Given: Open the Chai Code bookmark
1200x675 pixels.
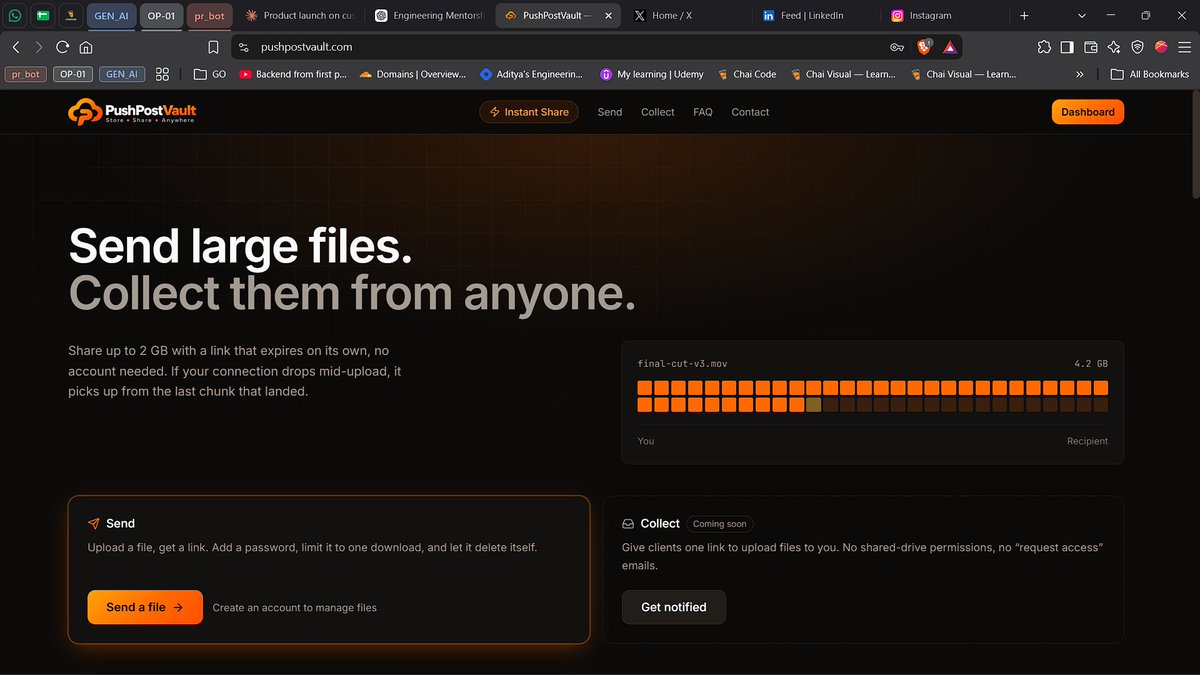Looking at the screenshot, I should 746,74.
